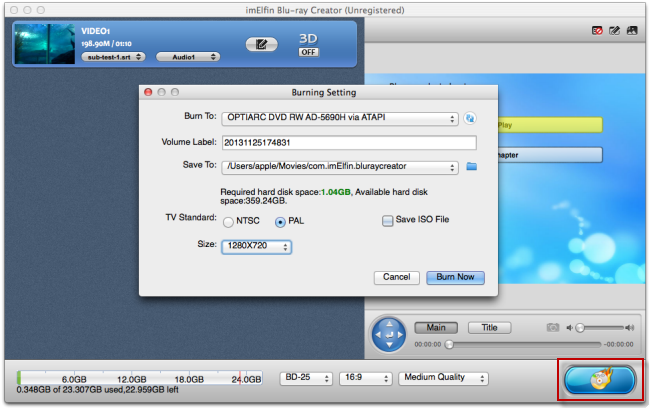The image size is (650, 409).
Task: Open the blue folder browse icon
Action: point(471,167)
